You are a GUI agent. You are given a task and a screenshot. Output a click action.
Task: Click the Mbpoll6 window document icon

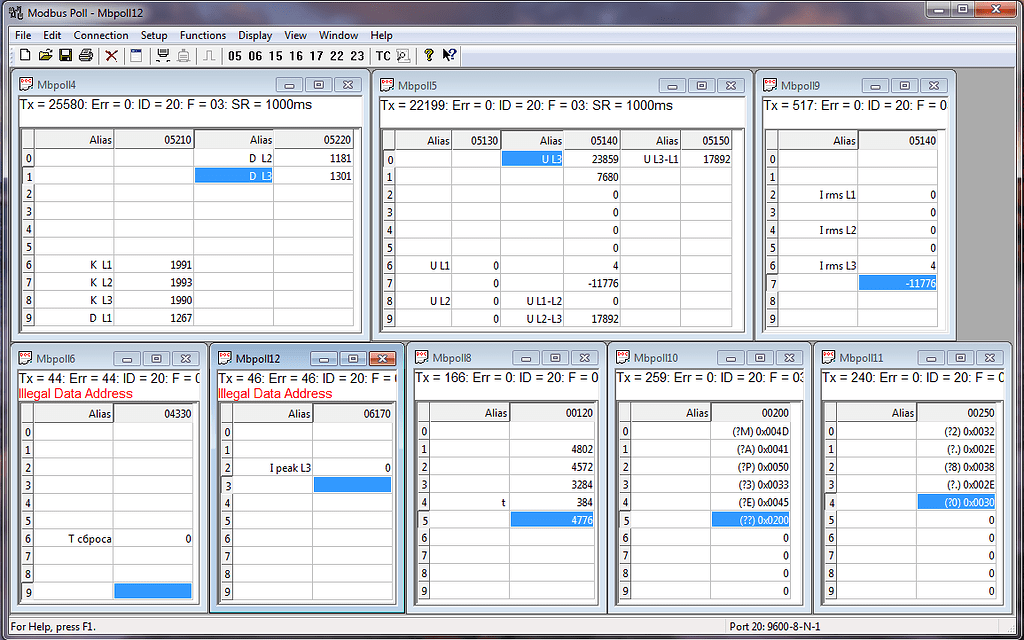(x=25, y=358)
